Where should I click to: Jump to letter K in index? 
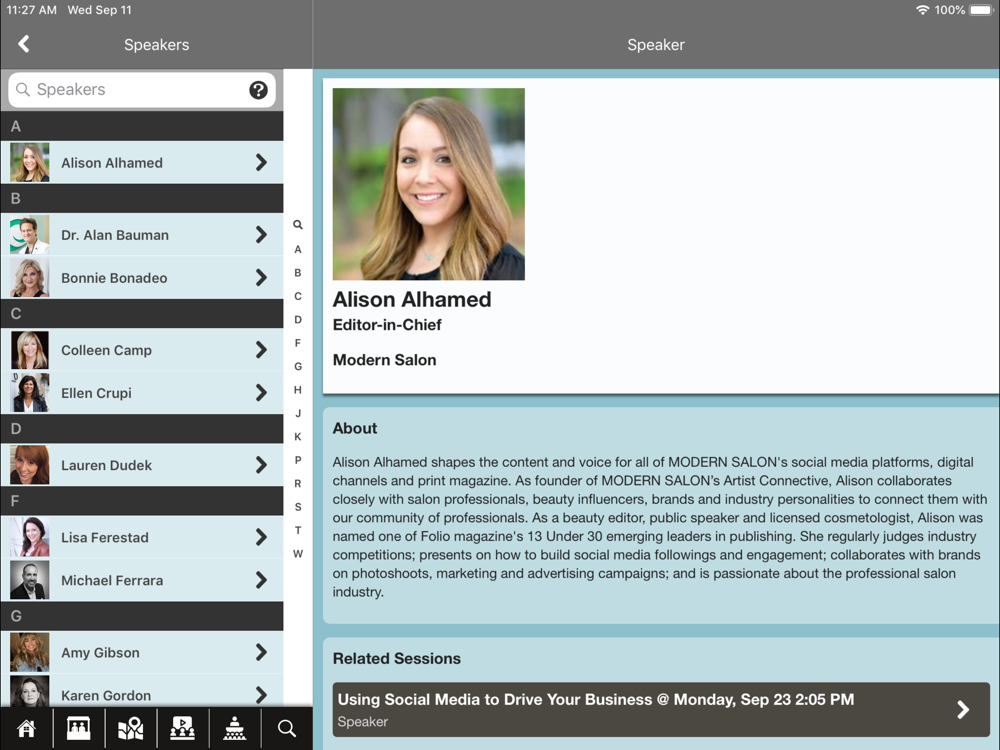pos(298,436)
